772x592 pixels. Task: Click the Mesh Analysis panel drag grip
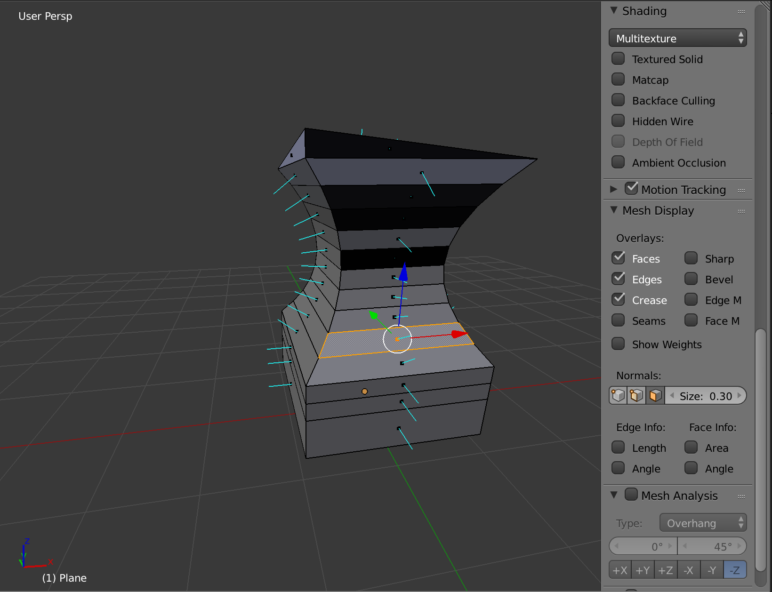tap(741, 496)
